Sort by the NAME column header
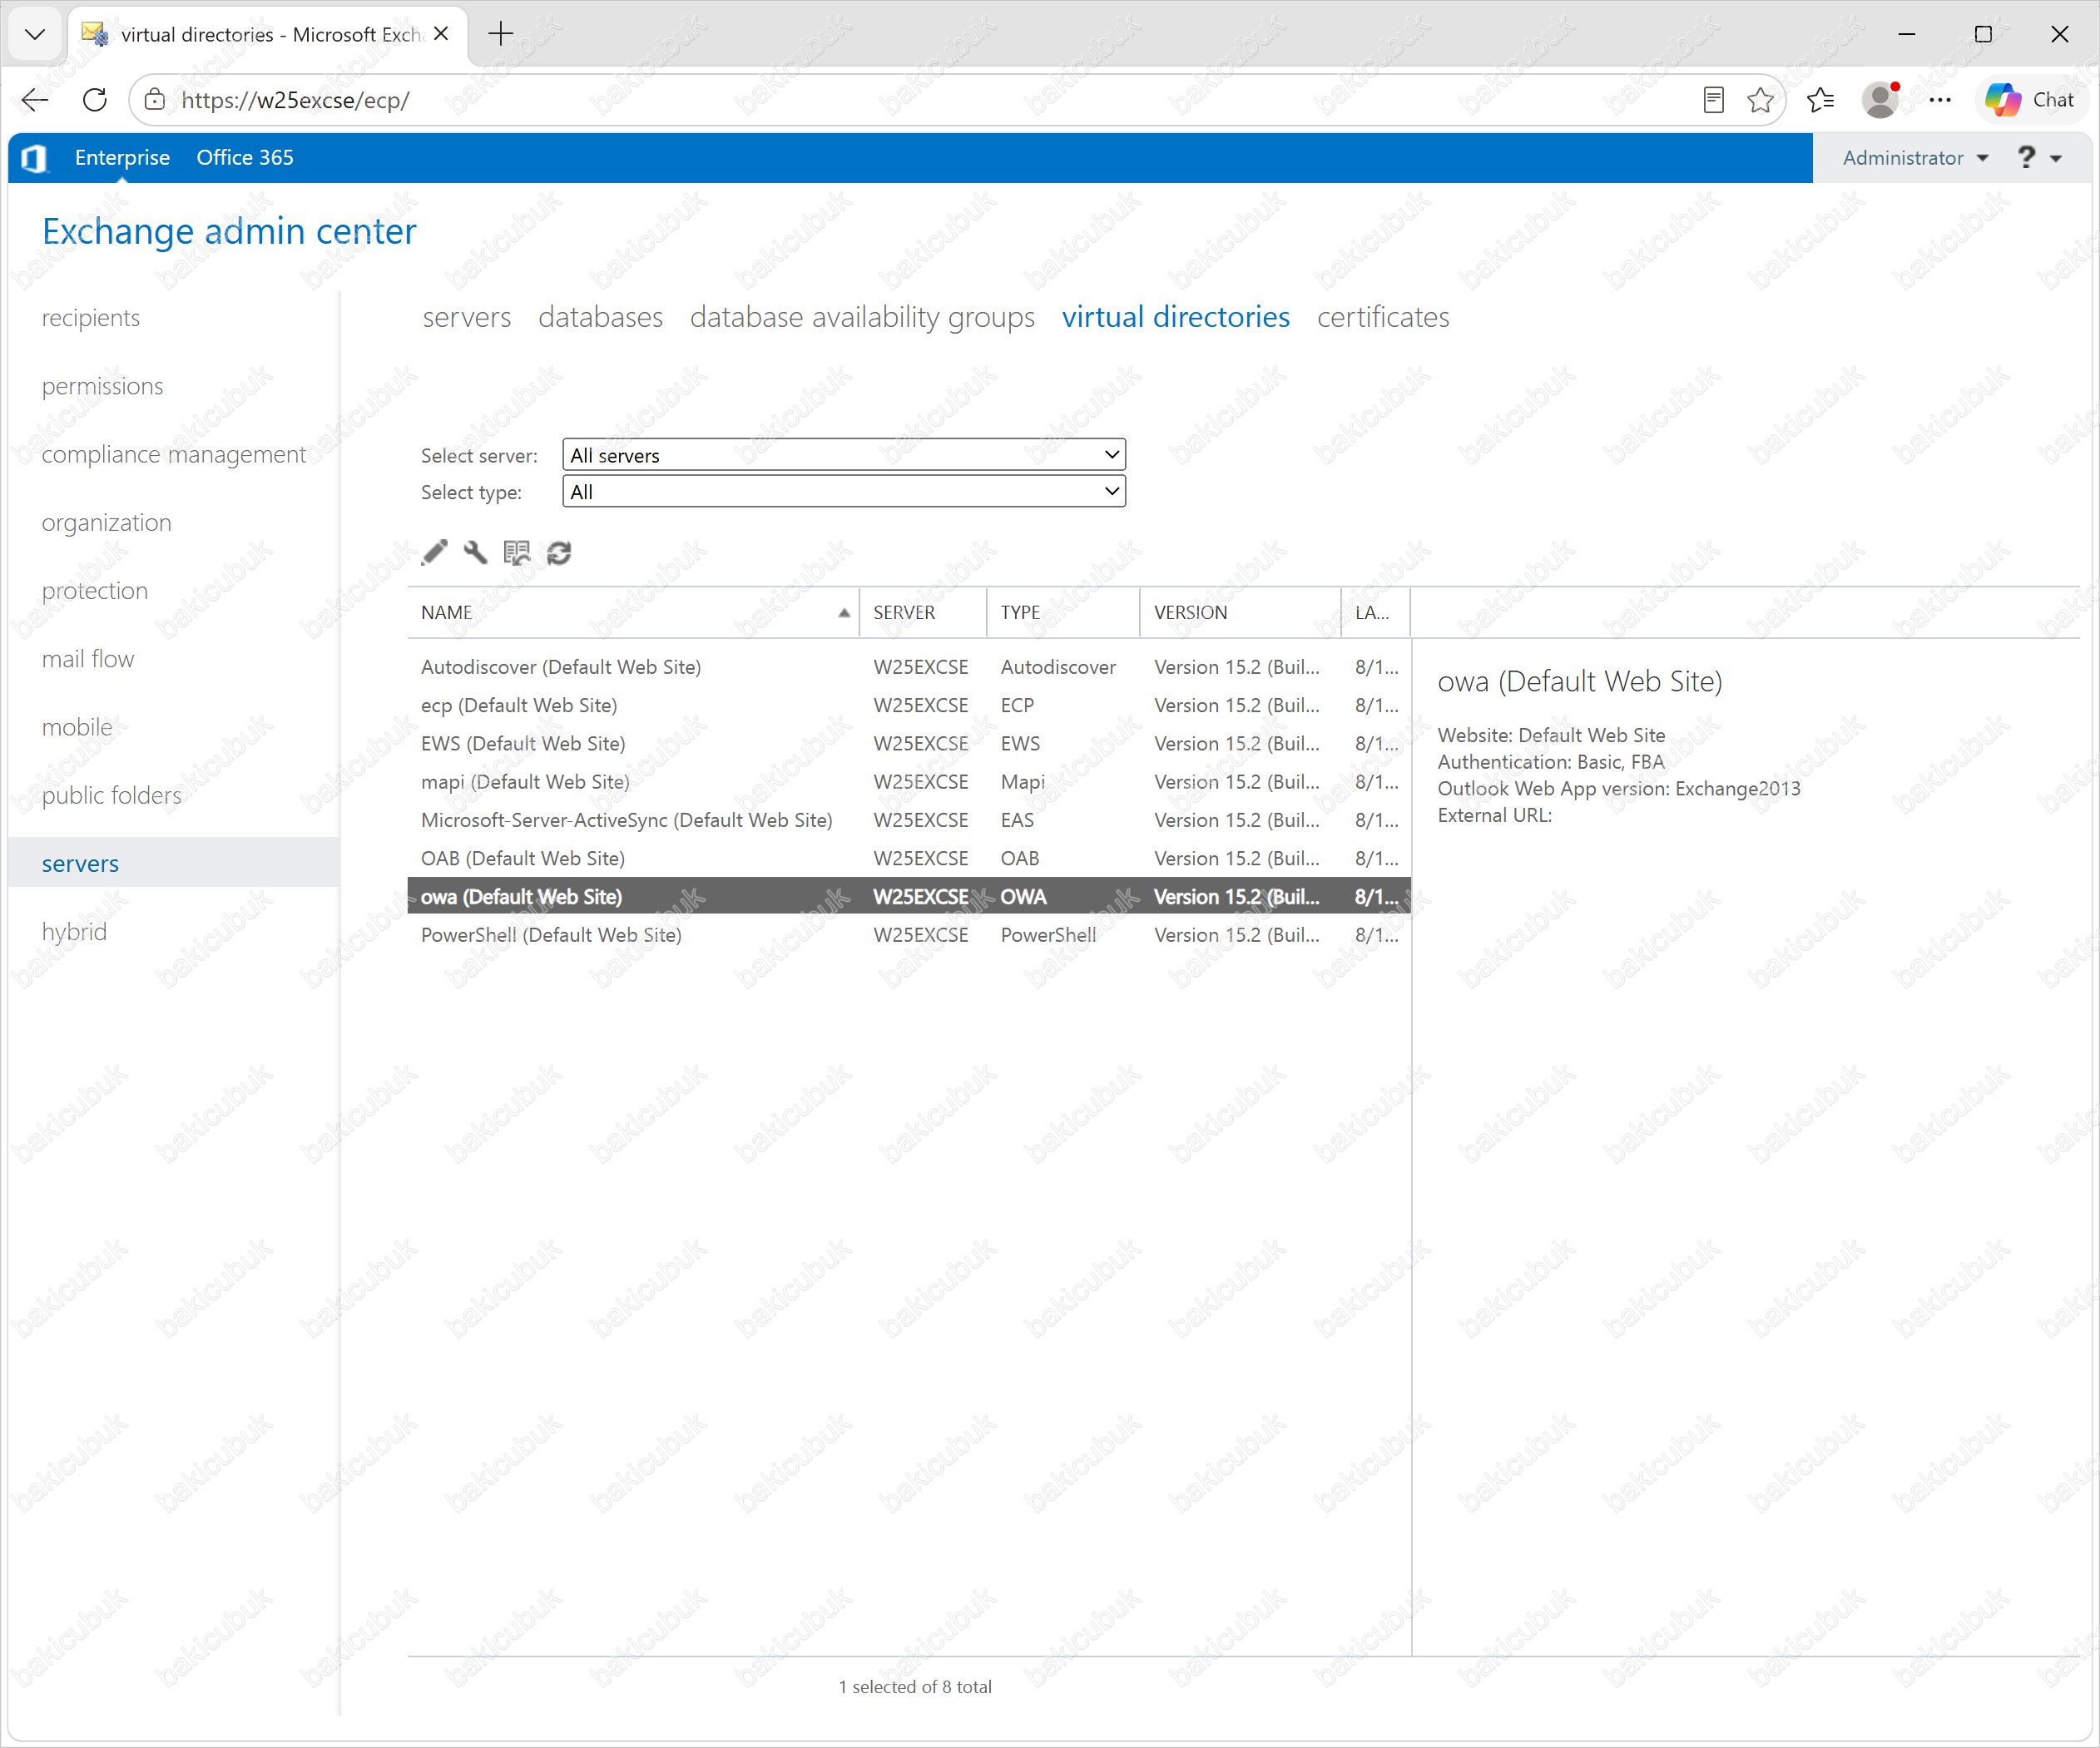 pyautogui.click(x=633, y=612)
